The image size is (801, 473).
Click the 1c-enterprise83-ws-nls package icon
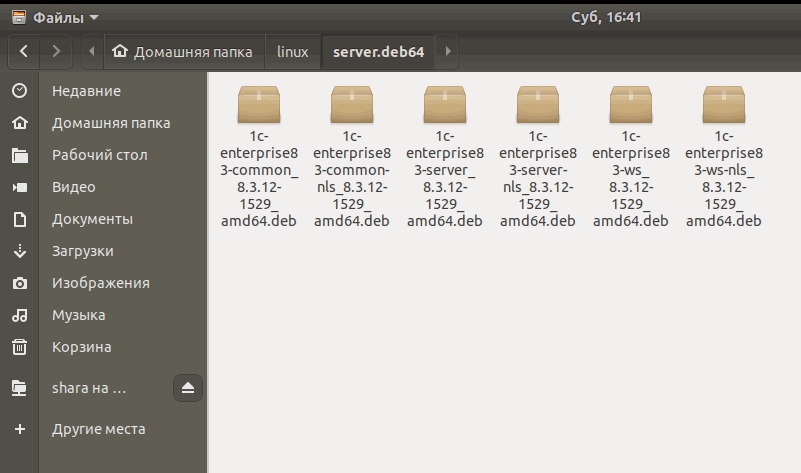pyautogui.click(x=723, y=104)
